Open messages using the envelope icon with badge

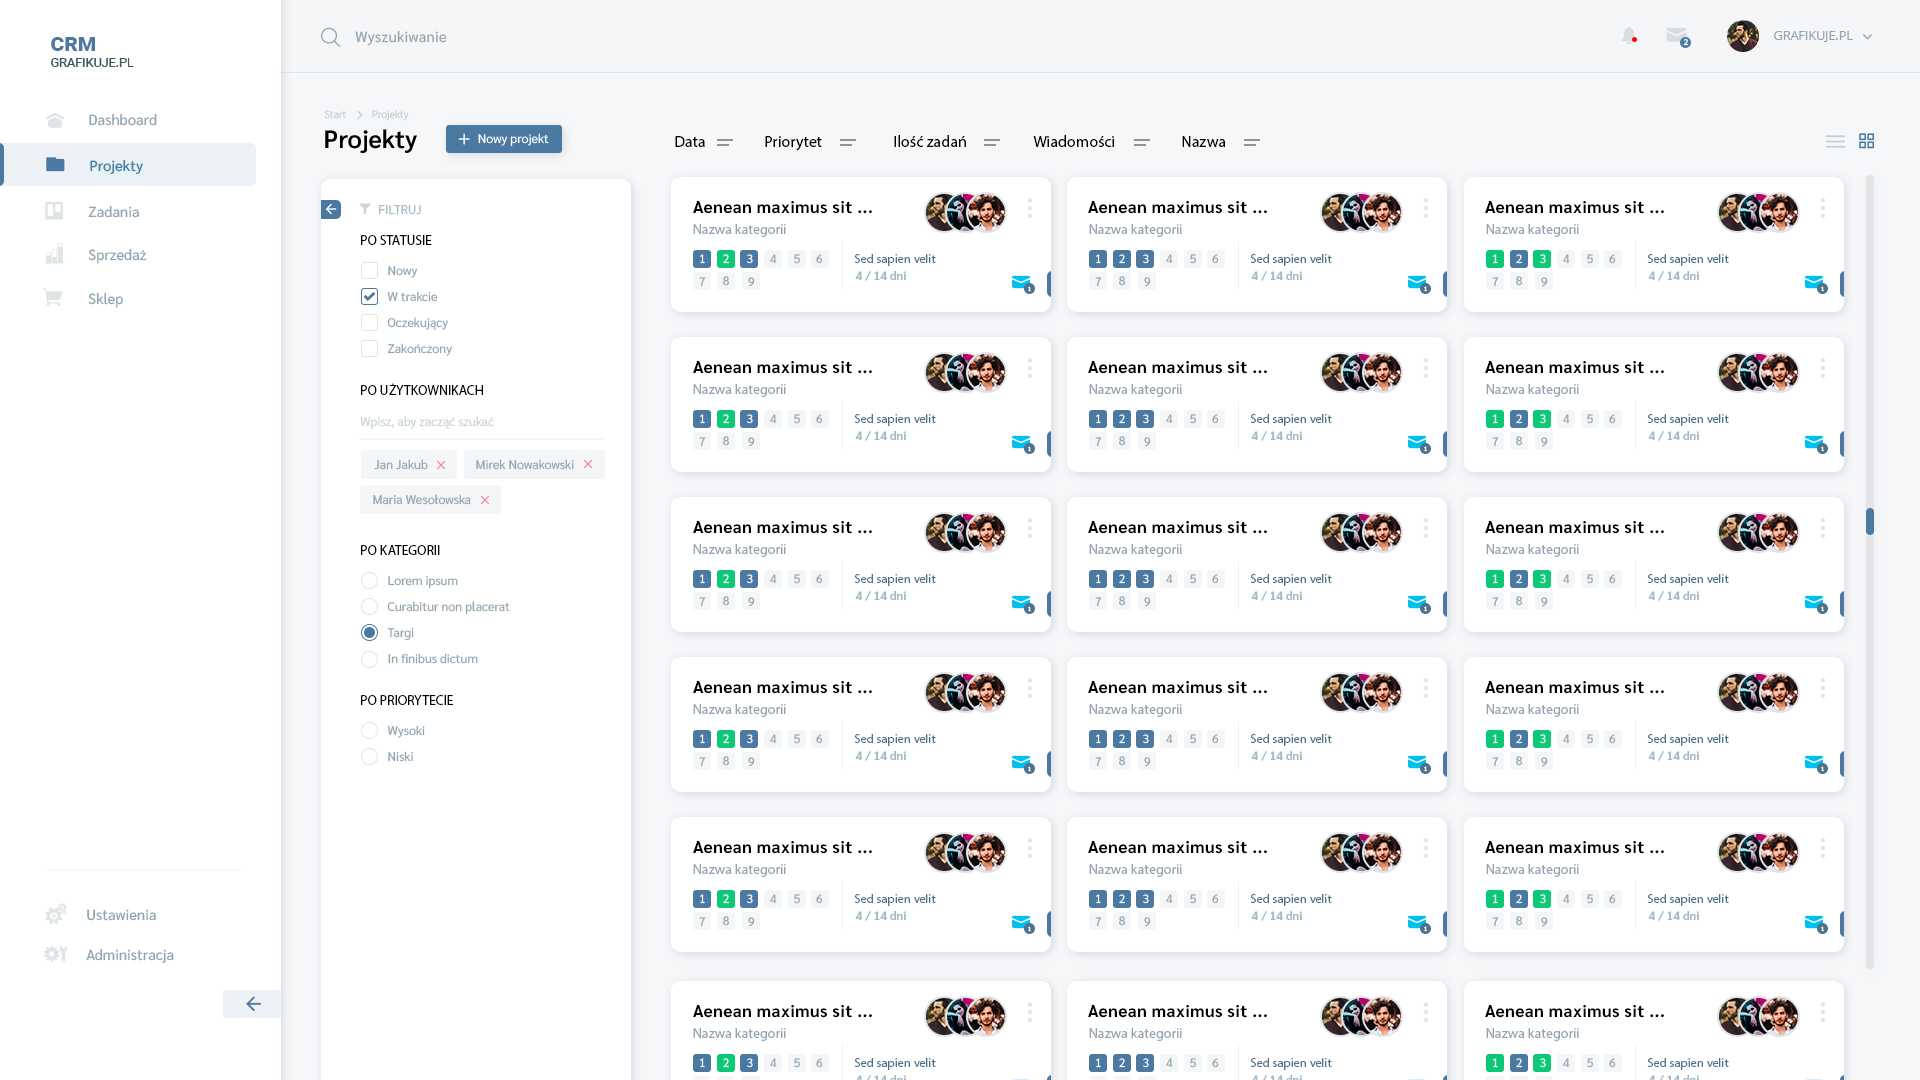(x=1678, y=35)
